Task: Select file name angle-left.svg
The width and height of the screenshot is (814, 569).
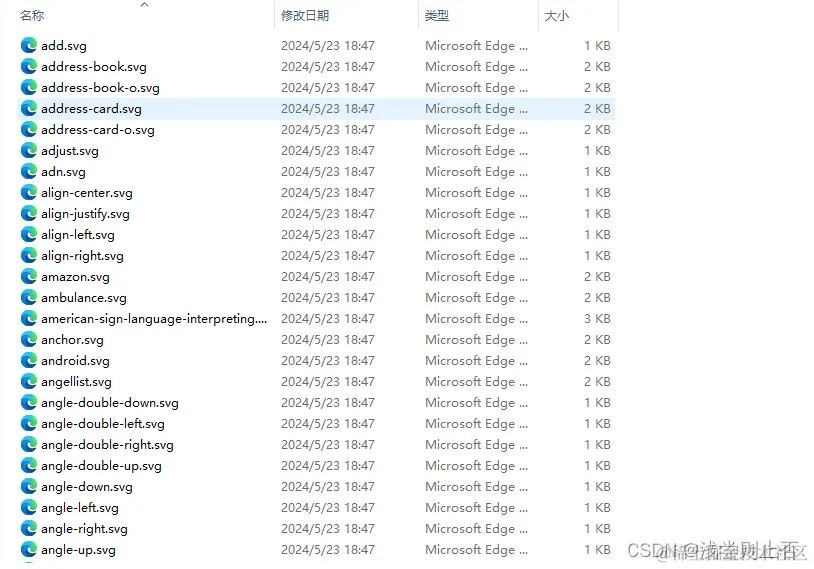Action: (x=79, y=508)
